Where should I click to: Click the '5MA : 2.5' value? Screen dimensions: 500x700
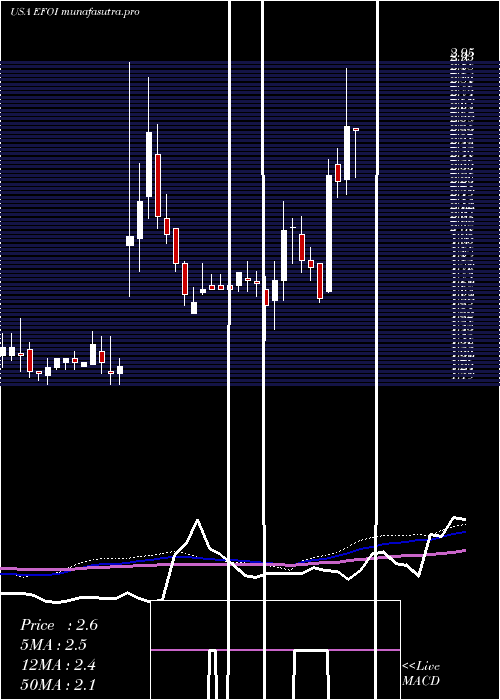pos(53,645)
